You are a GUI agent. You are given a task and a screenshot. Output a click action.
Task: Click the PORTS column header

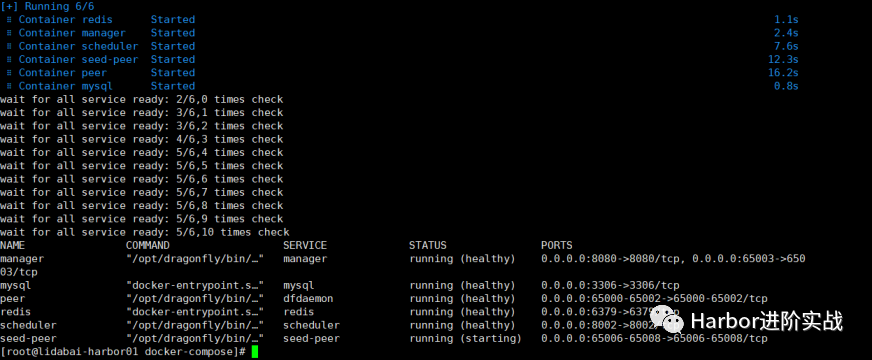[557, 245]
